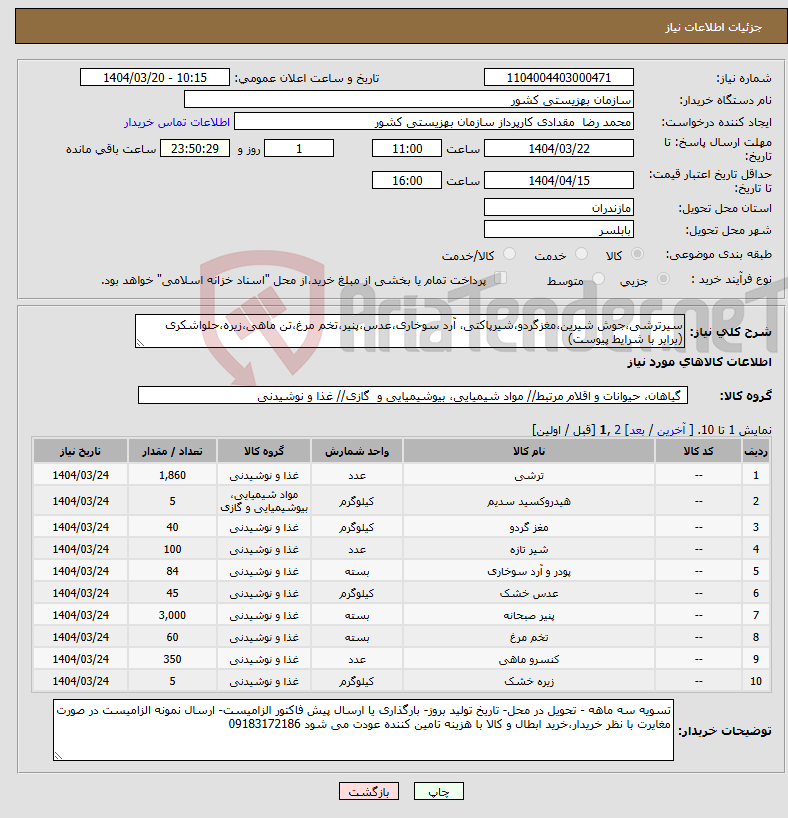Click the کد کالا column header
The image size is (788, 818).
(698, 451)
